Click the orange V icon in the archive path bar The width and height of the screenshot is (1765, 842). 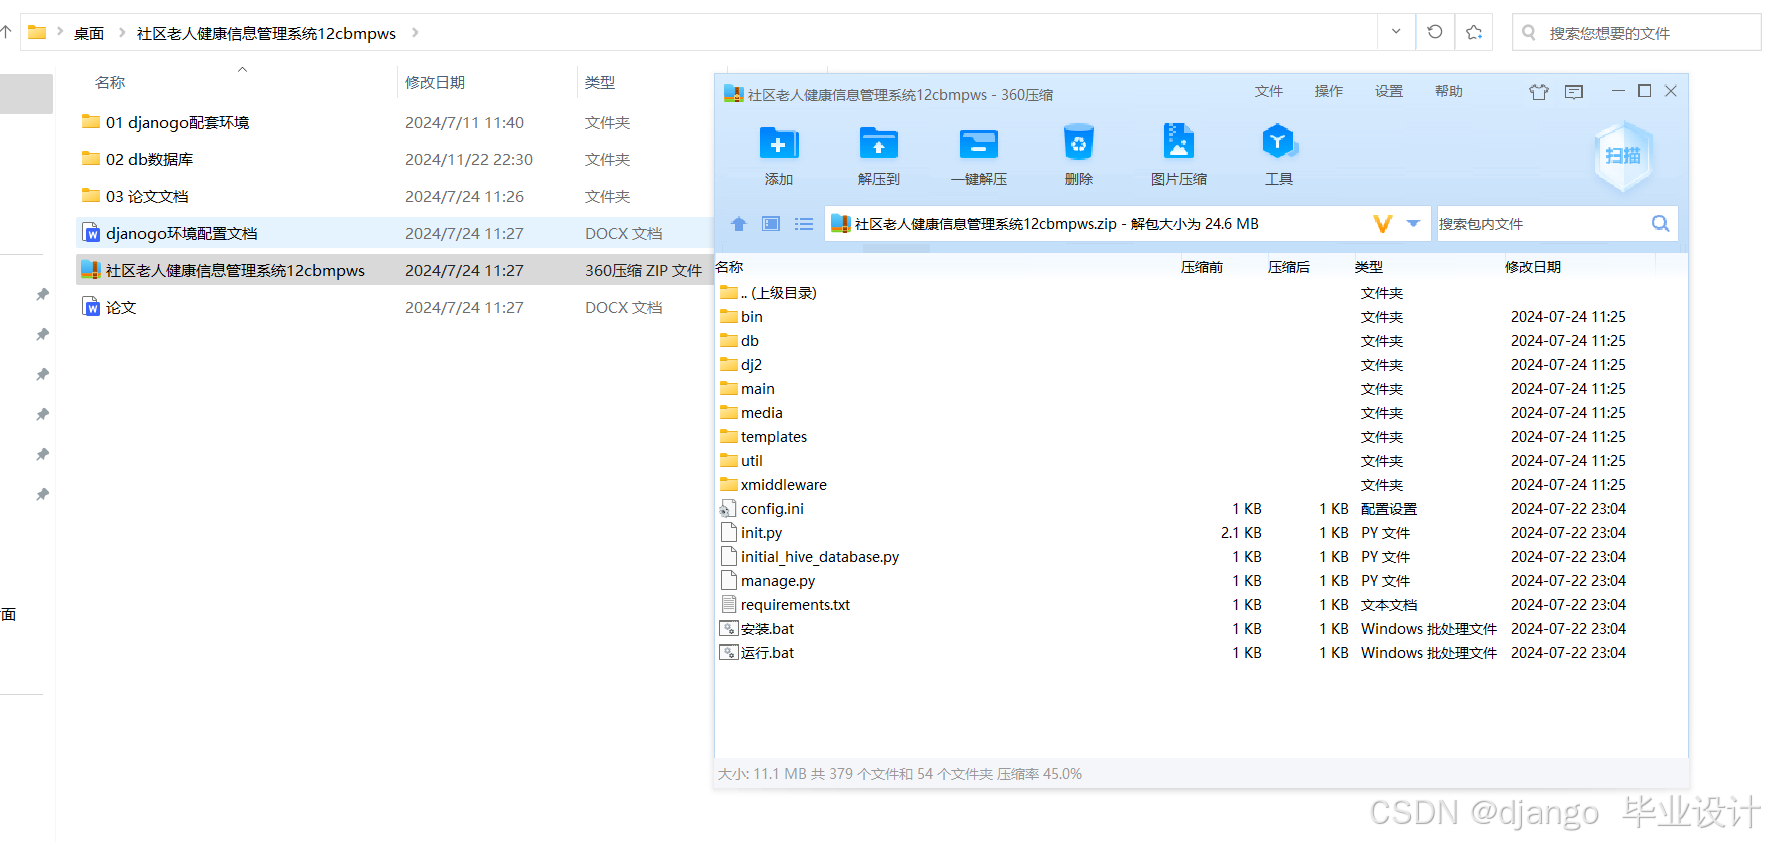pyautogui.click(x=1383, y=224)
